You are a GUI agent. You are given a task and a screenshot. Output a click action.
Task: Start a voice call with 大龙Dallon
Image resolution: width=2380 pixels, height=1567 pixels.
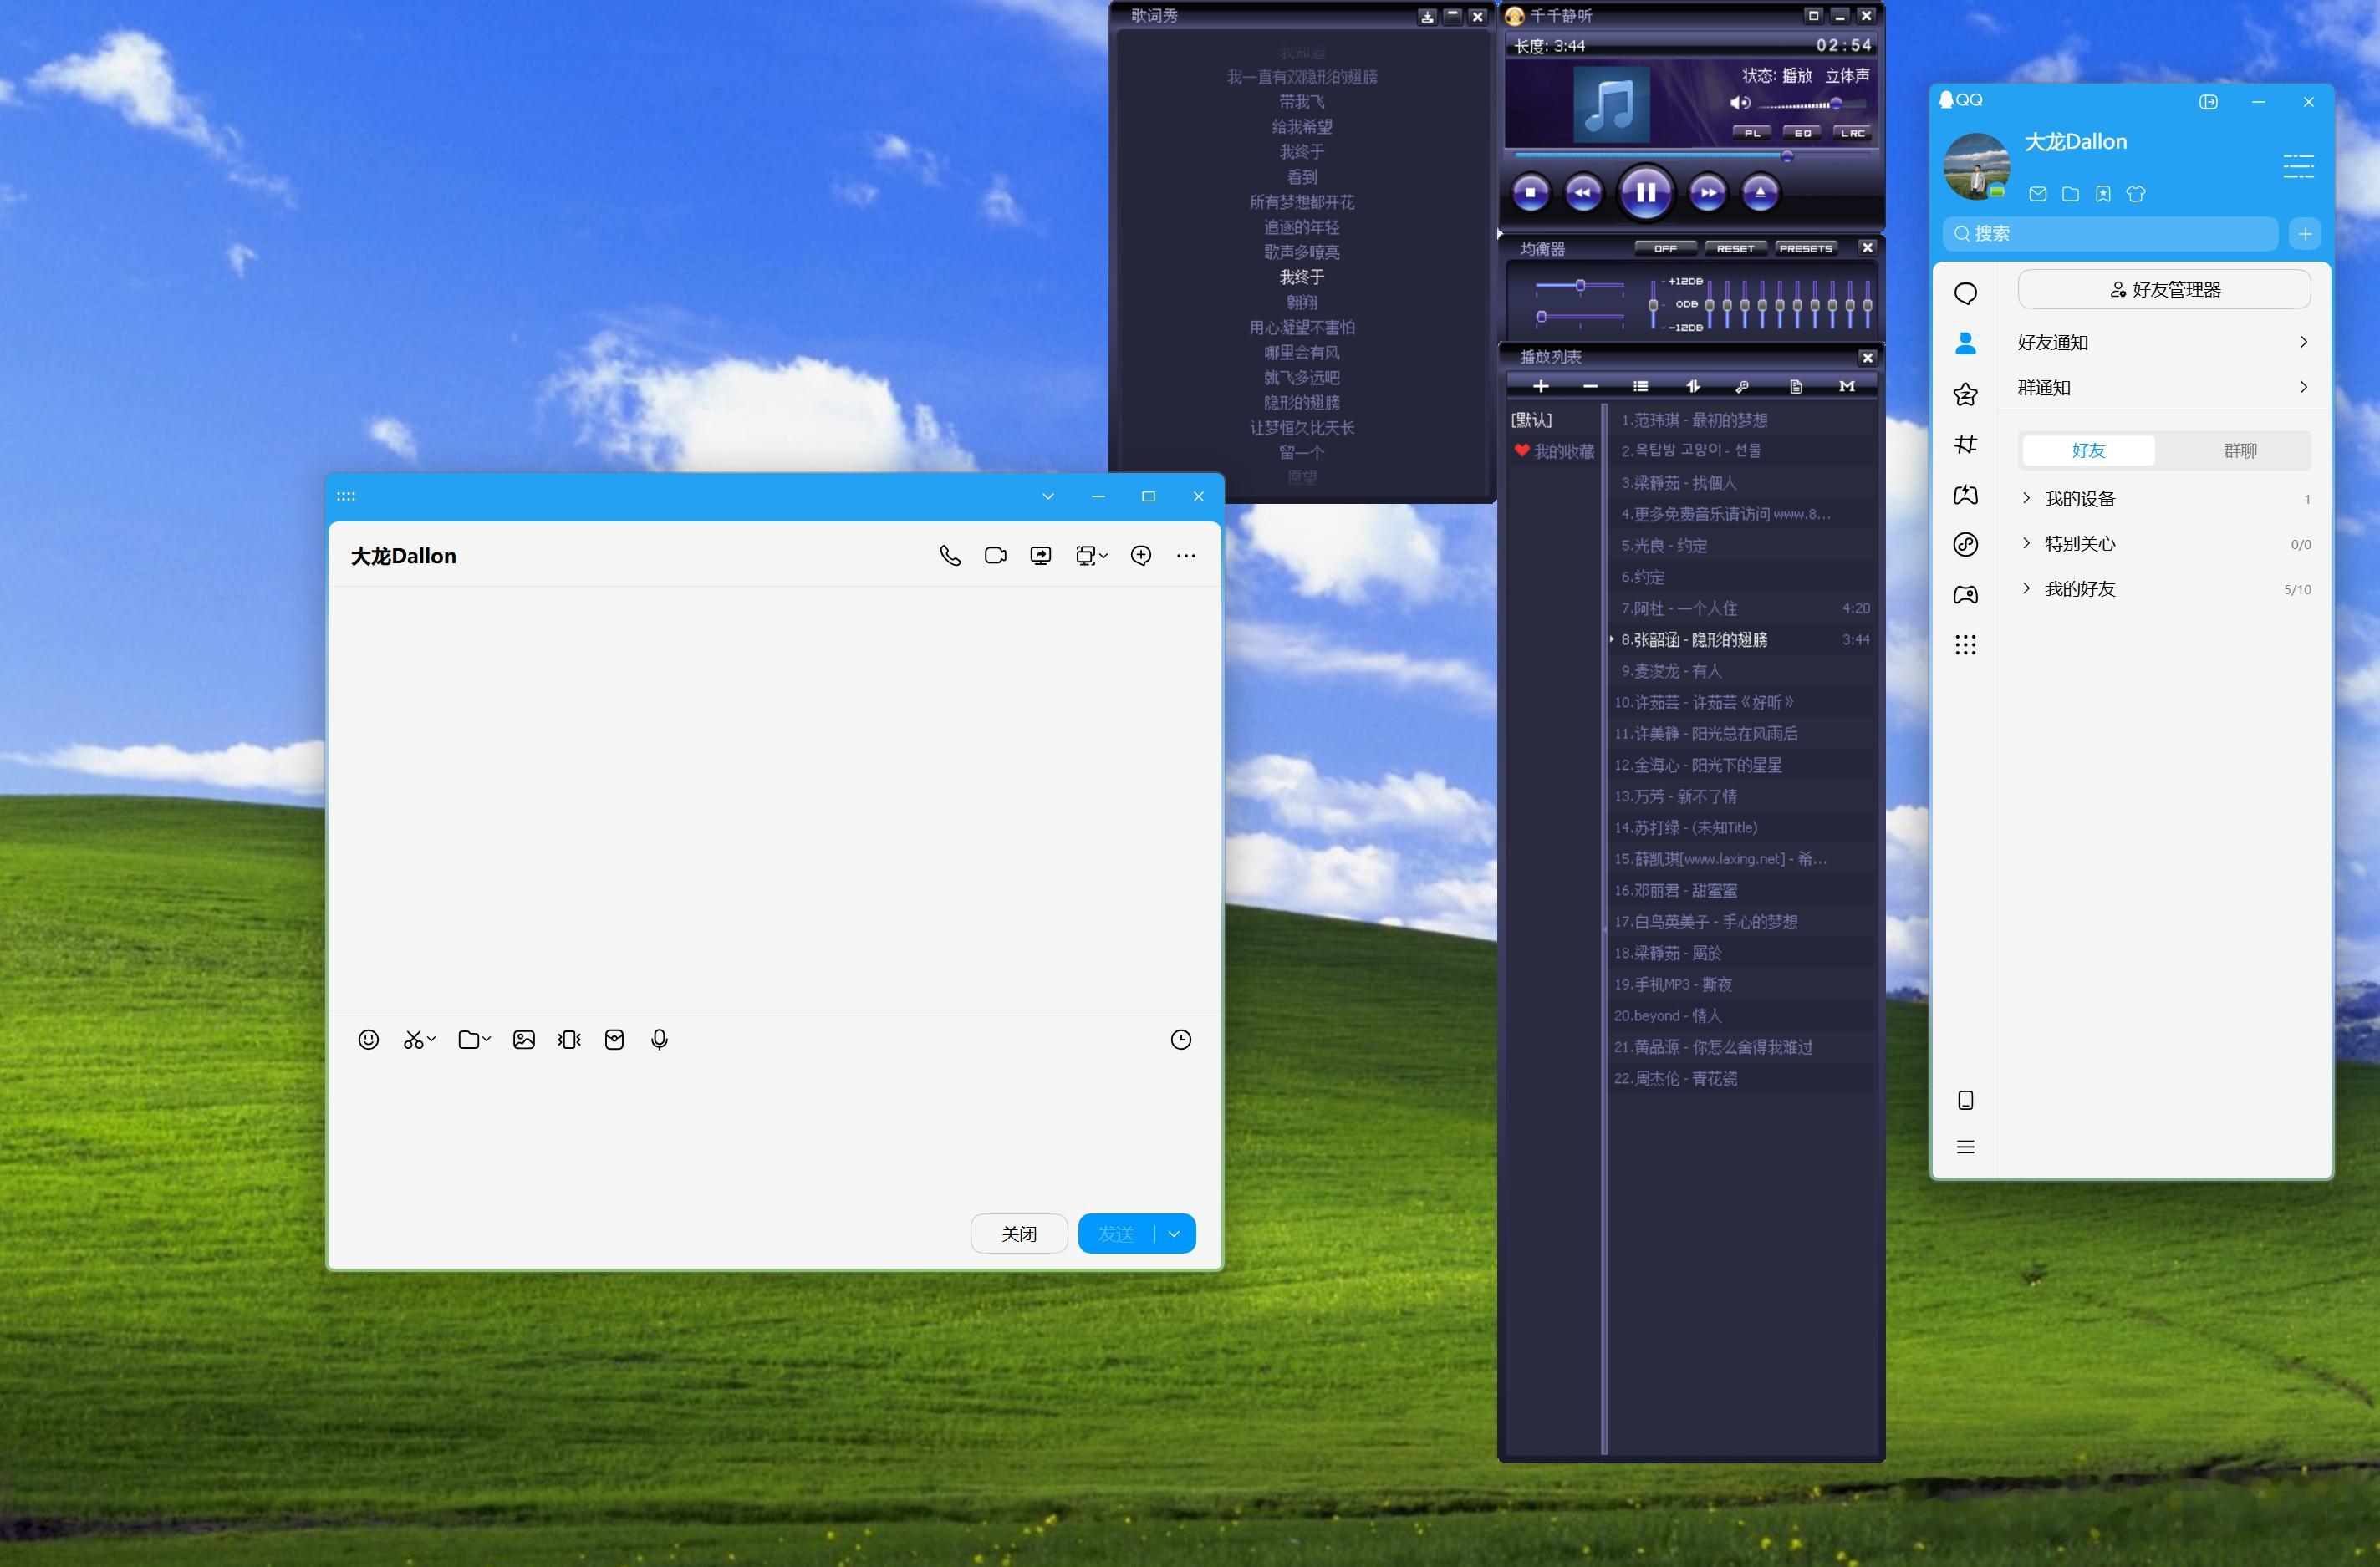tap(950, 556)
